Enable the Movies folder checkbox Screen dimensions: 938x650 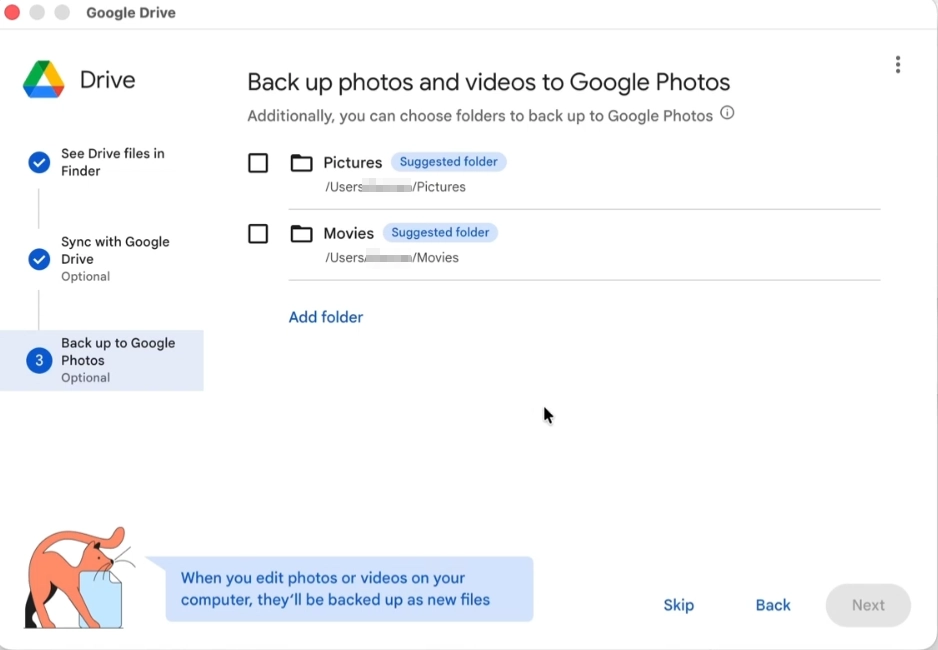pyautogui.click(x=258, y=233)
